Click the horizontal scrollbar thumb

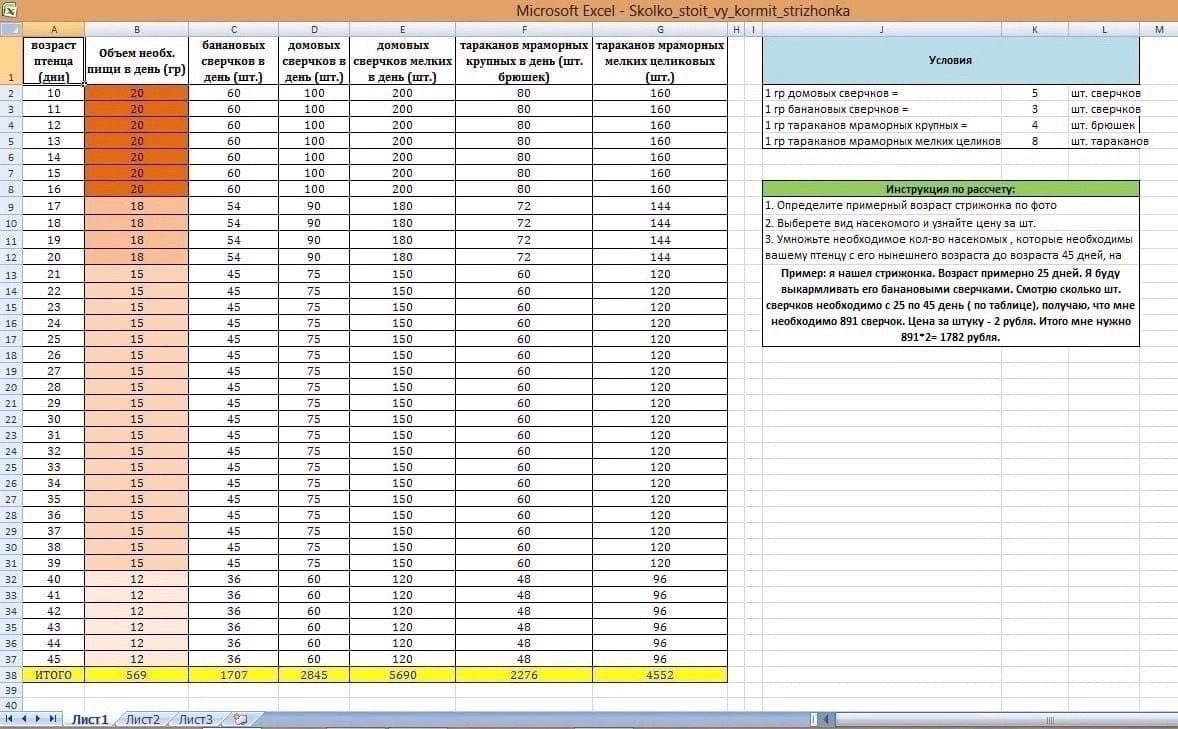1048,720
